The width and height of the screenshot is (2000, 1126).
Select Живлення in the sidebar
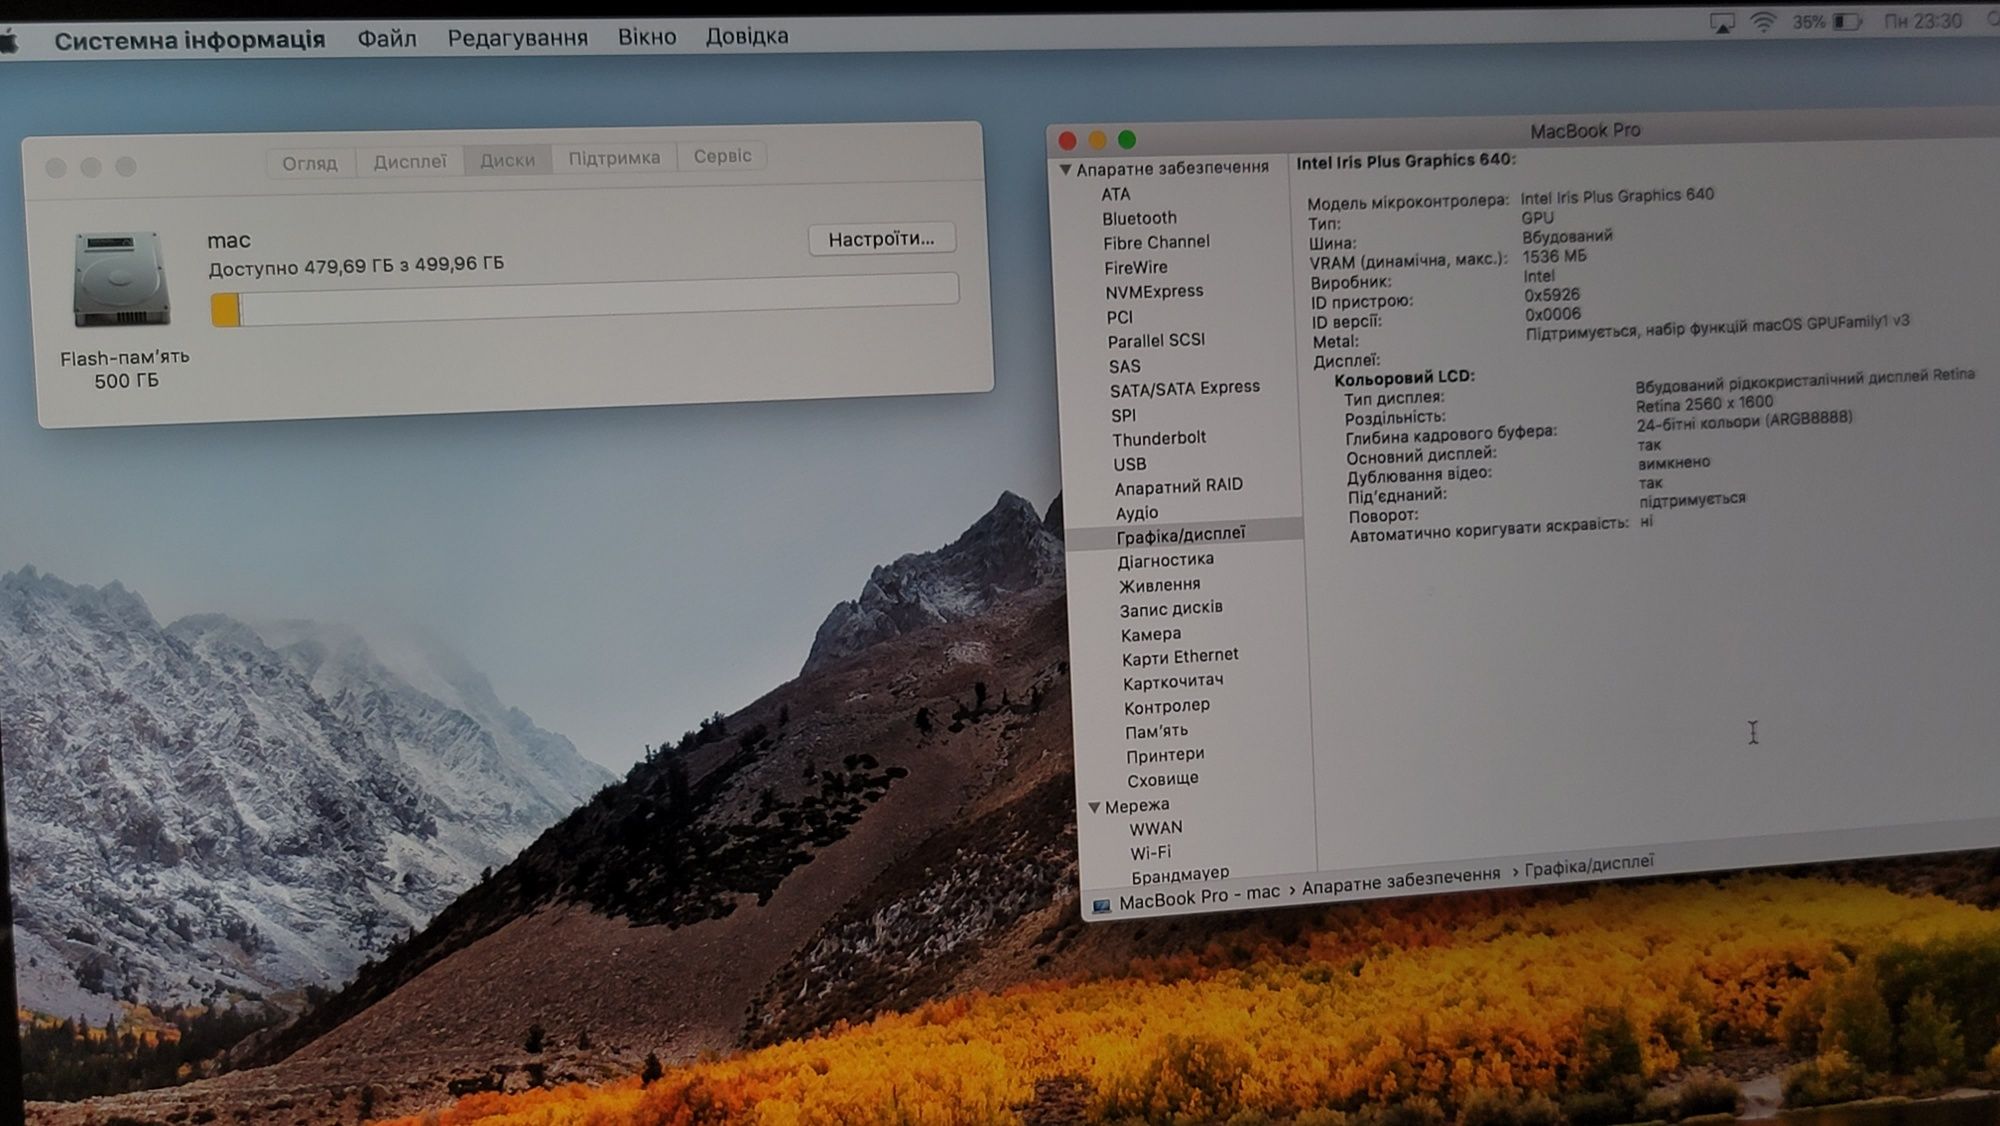point(1159,585)
